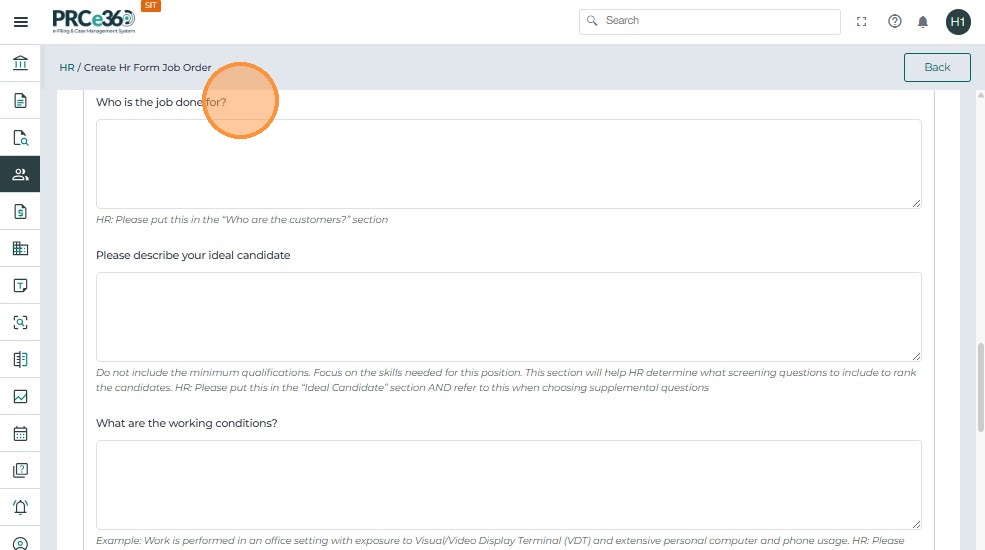The height and width of the screenshot is (550, 985).
Task: Click into the ideal candidate text area
Action: pyautogui.click(x=508, y=316)
